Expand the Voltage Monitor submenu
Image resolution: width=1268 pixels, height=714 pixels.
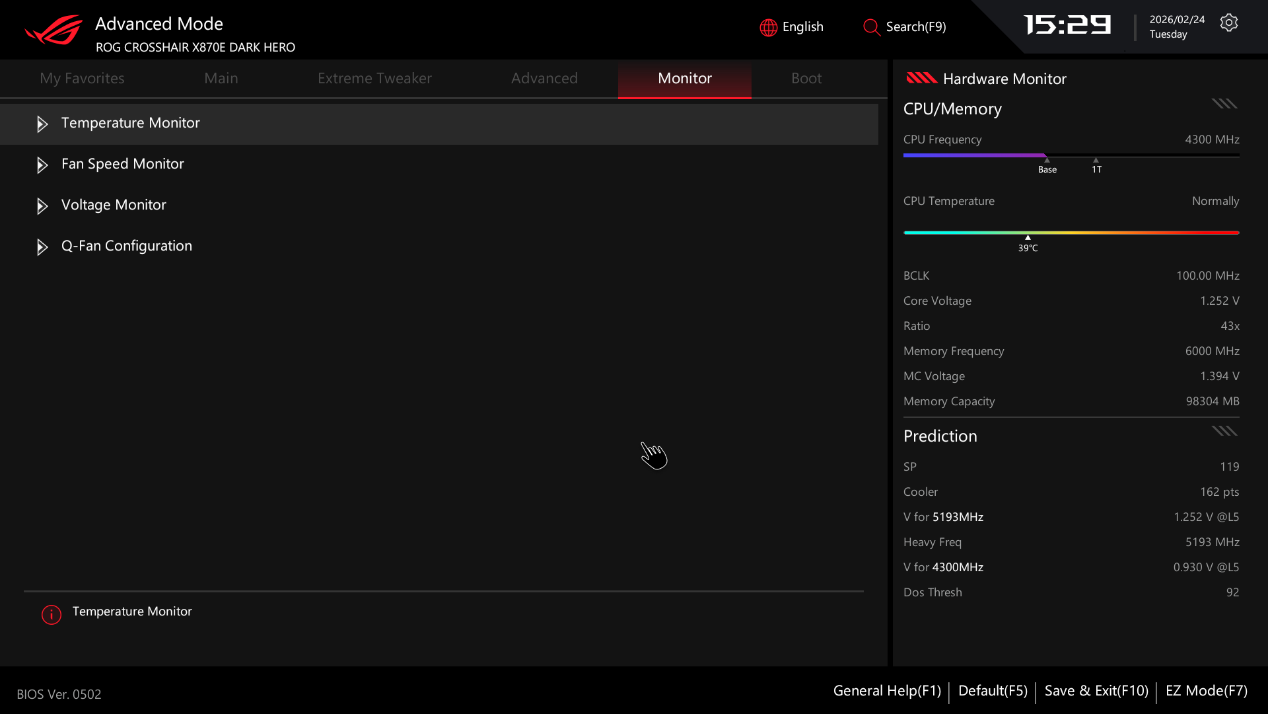[x=113, y=205]
